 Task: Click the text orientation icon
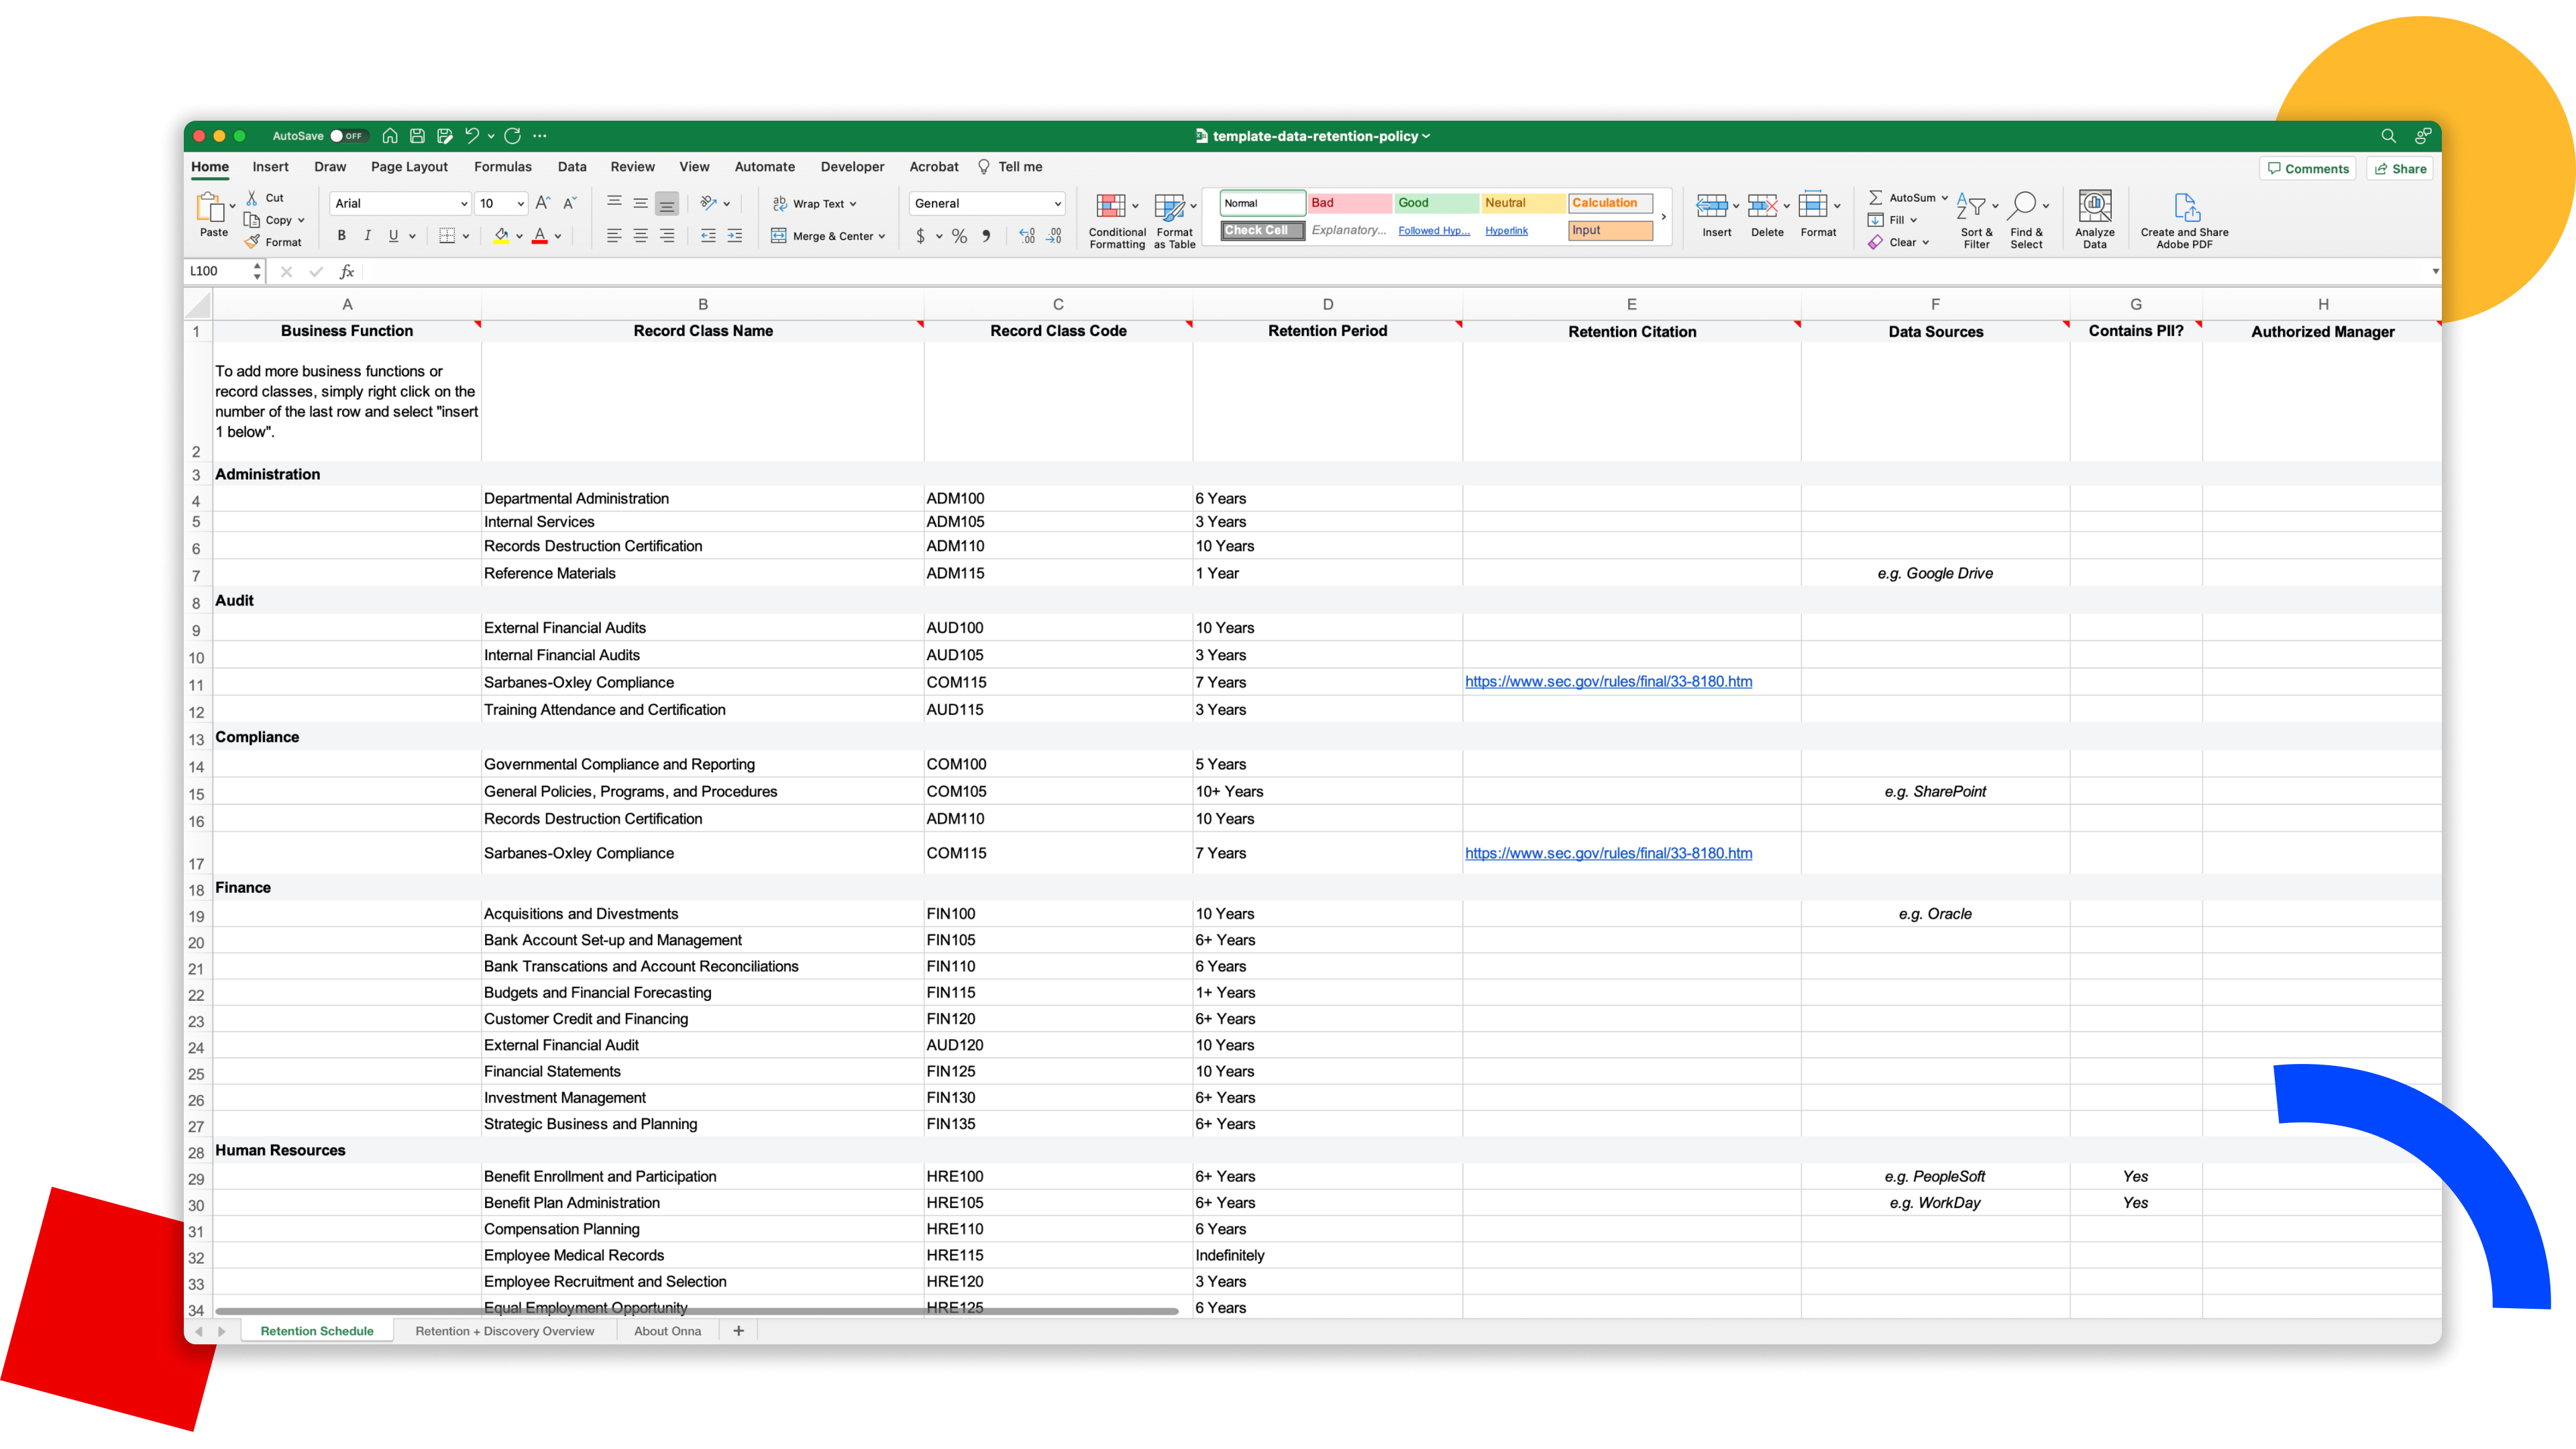pos(708,203)
